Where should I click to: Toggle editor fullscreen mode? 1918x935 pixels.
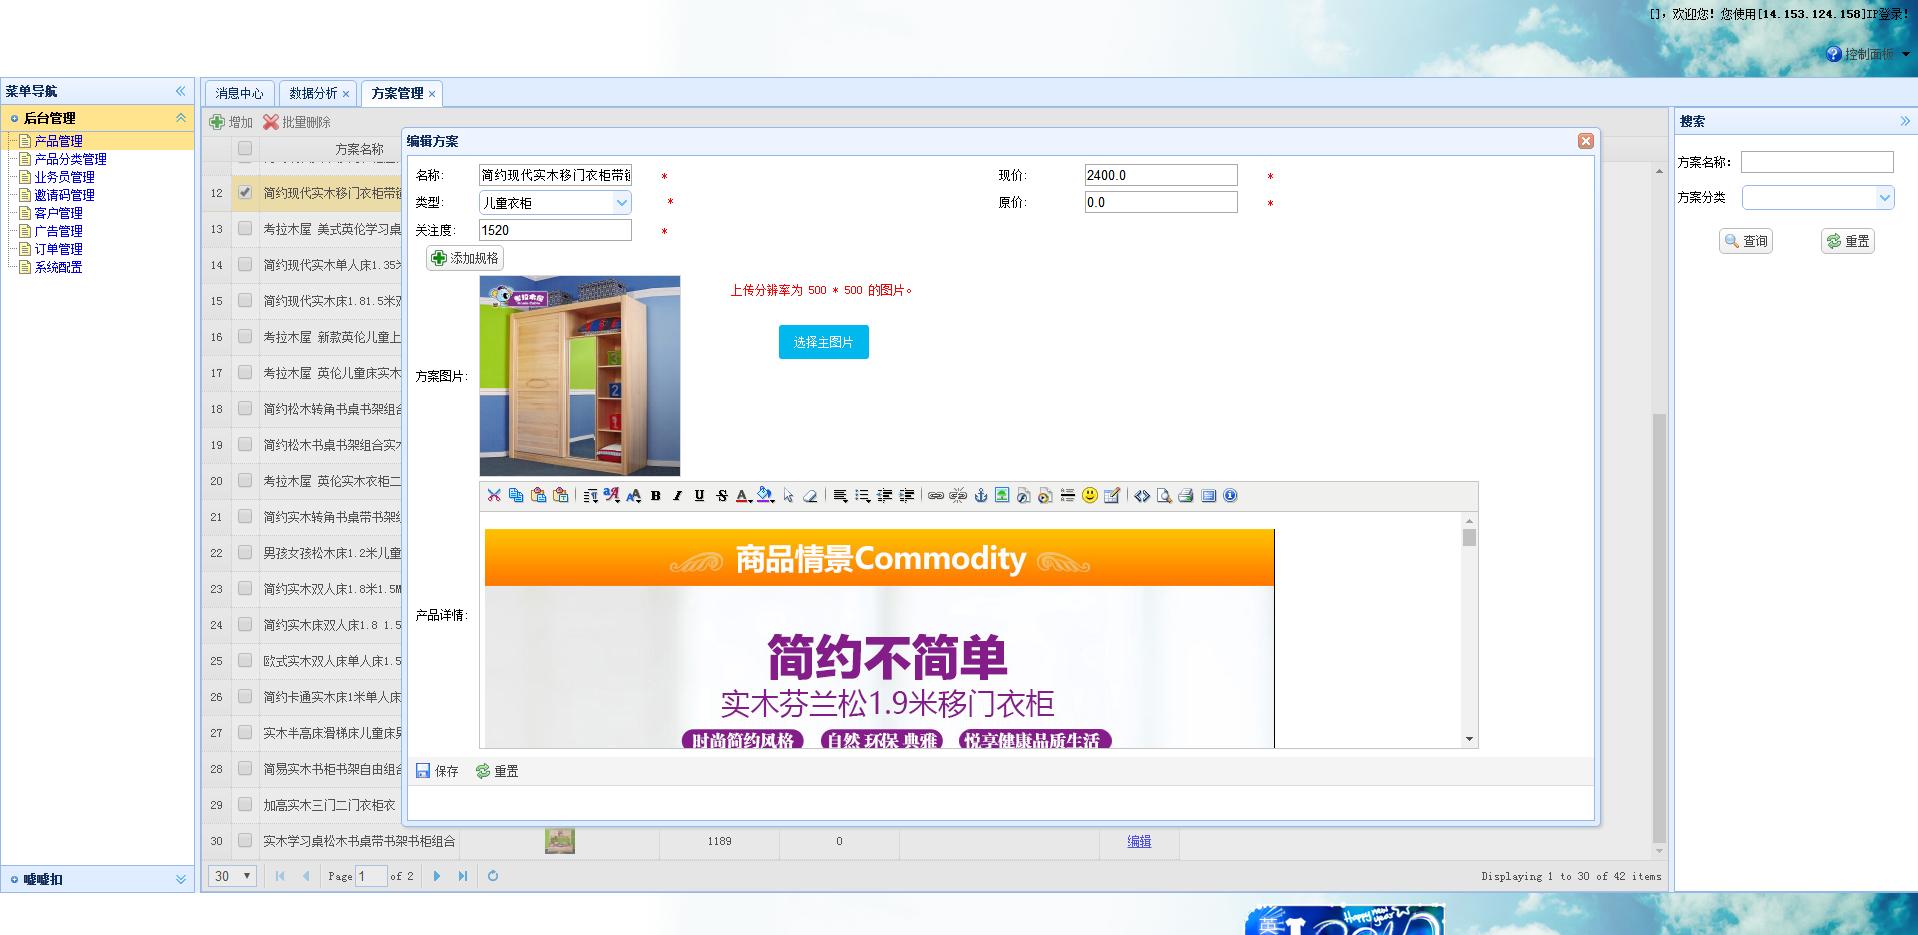[1208, 495]
